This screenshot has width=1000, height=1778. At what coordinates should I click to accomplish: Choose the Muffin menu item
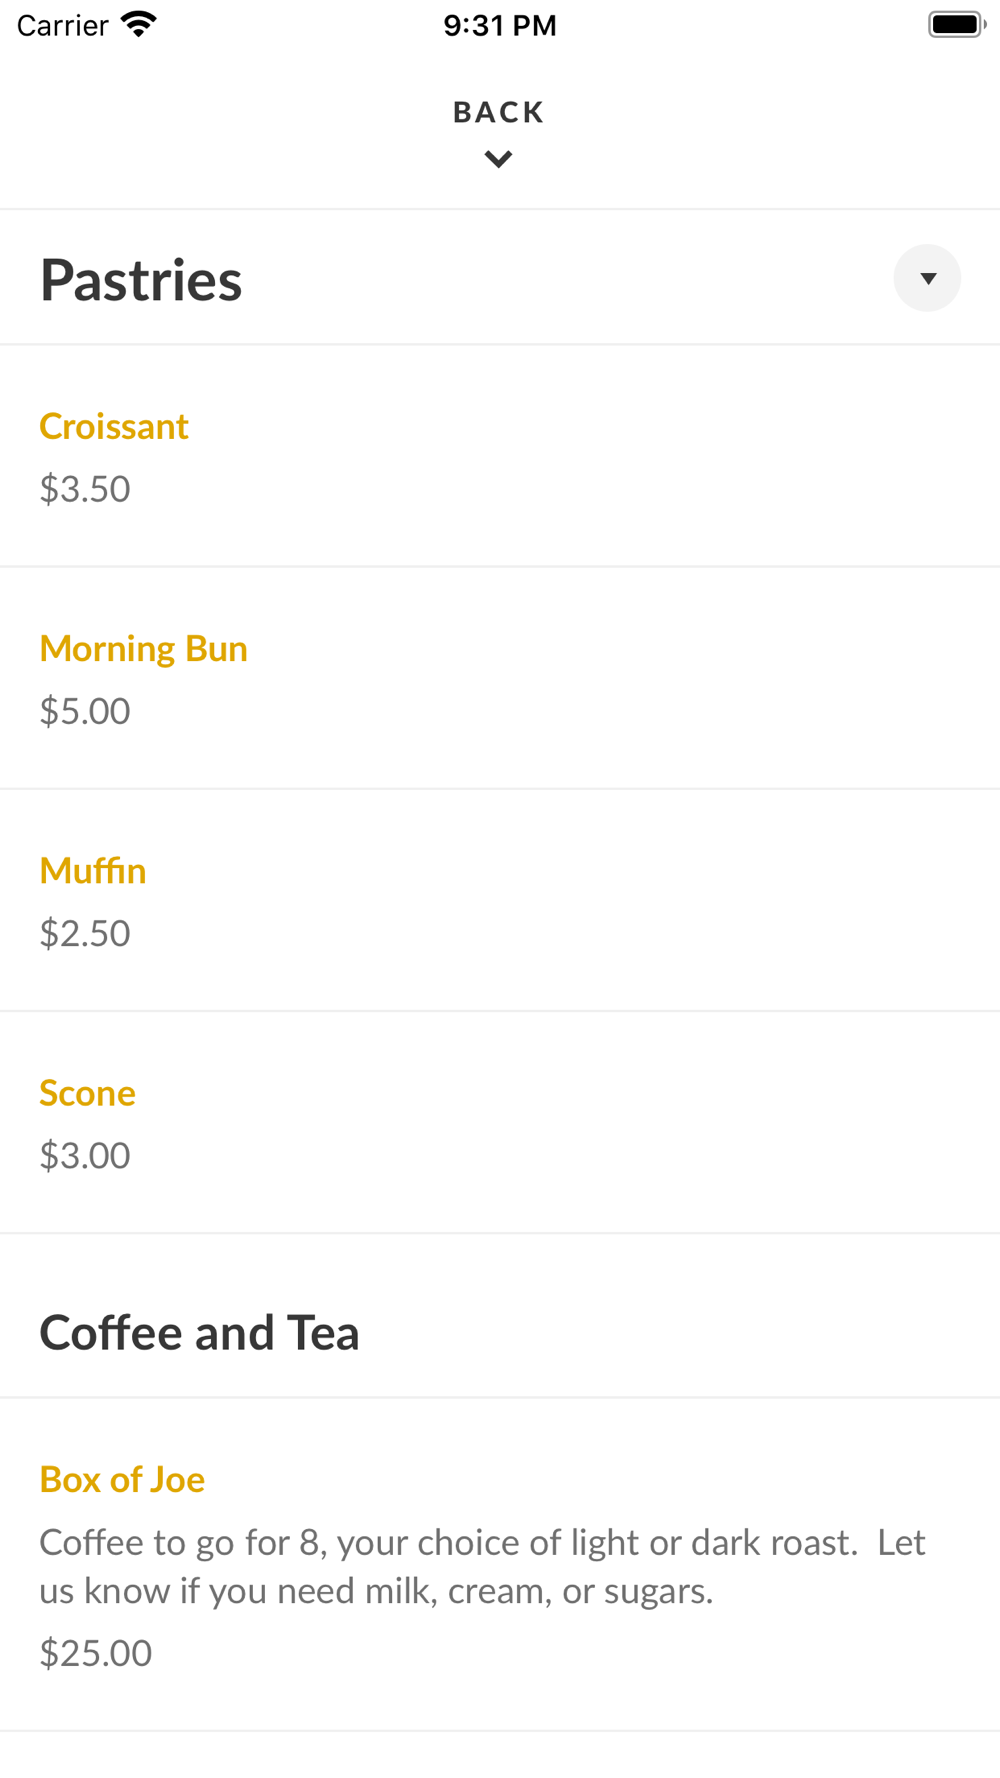[93, 871]
